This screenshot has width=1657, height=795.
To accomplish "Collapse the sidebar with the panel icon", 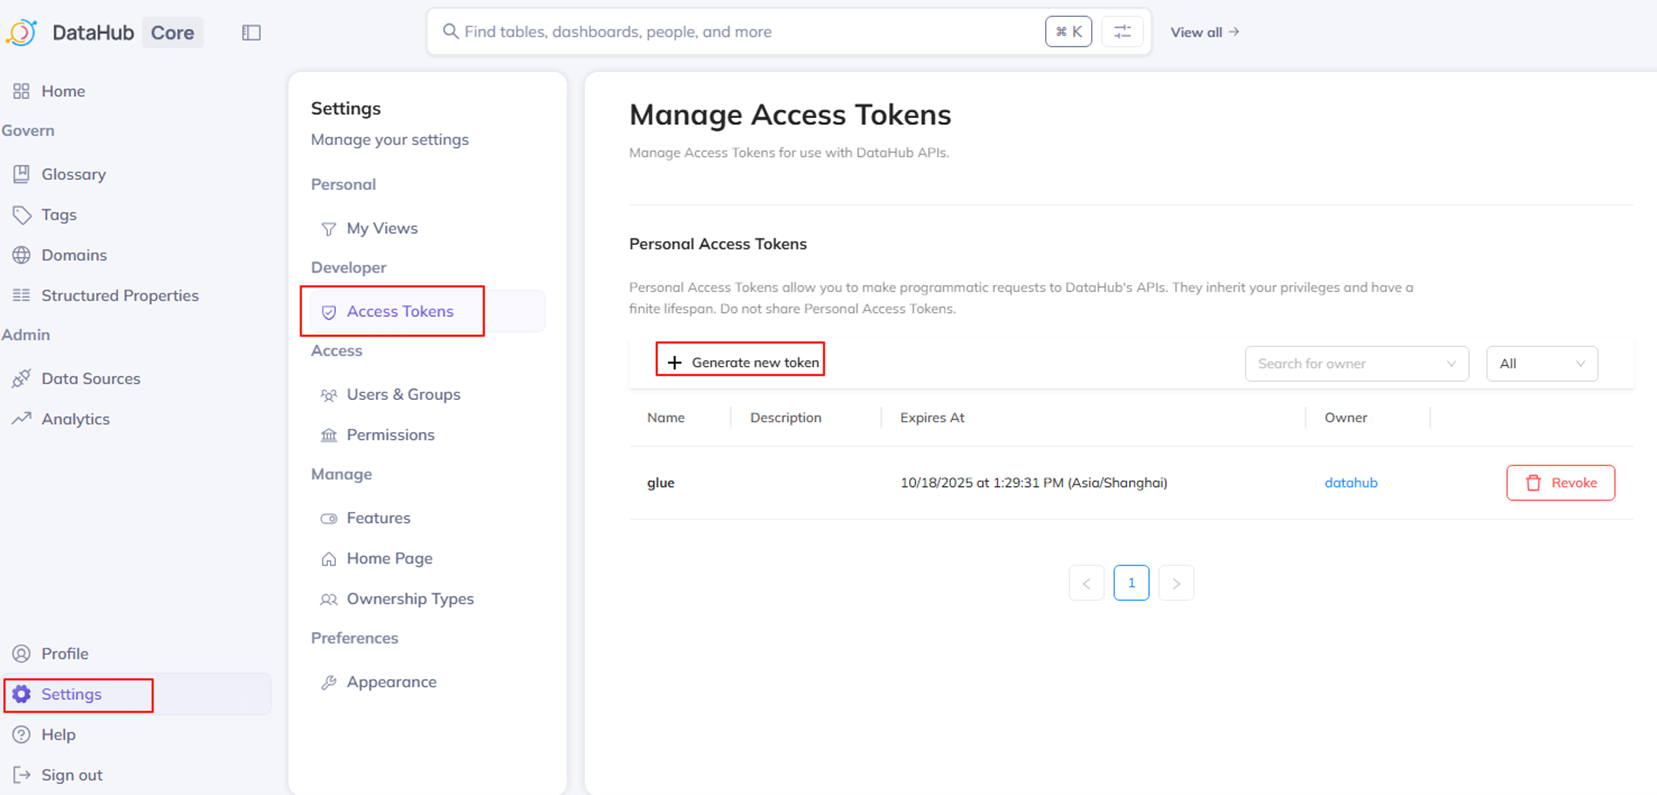I will [251, 33].
